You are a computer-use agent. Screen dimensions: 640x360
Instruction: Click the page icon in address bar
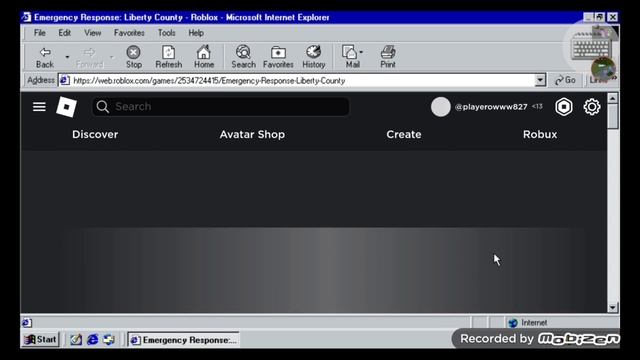point(64,80)
